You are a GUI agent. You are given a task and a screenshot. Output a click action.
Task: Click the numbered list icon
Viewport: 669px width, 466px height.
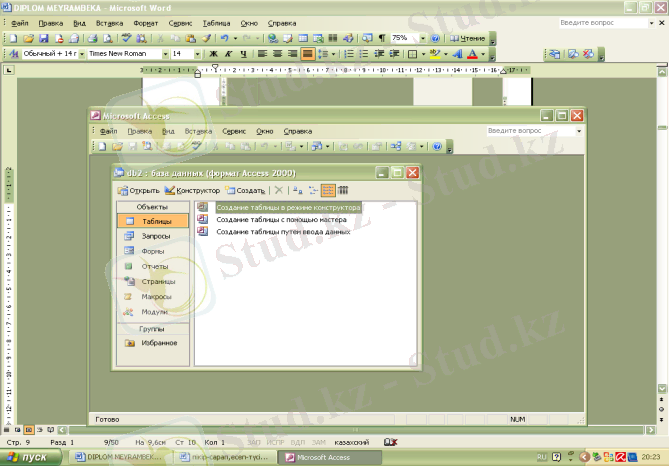pos(349,54)
